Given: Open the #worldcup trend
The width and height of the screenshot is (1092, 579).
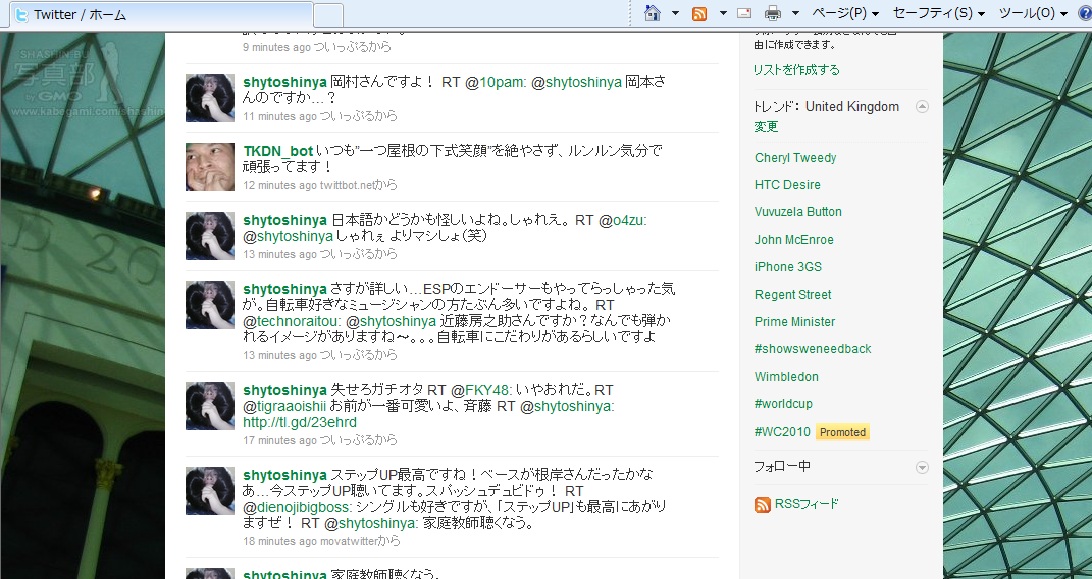Looking at the screenshot, I should click(x=783, y=404).
